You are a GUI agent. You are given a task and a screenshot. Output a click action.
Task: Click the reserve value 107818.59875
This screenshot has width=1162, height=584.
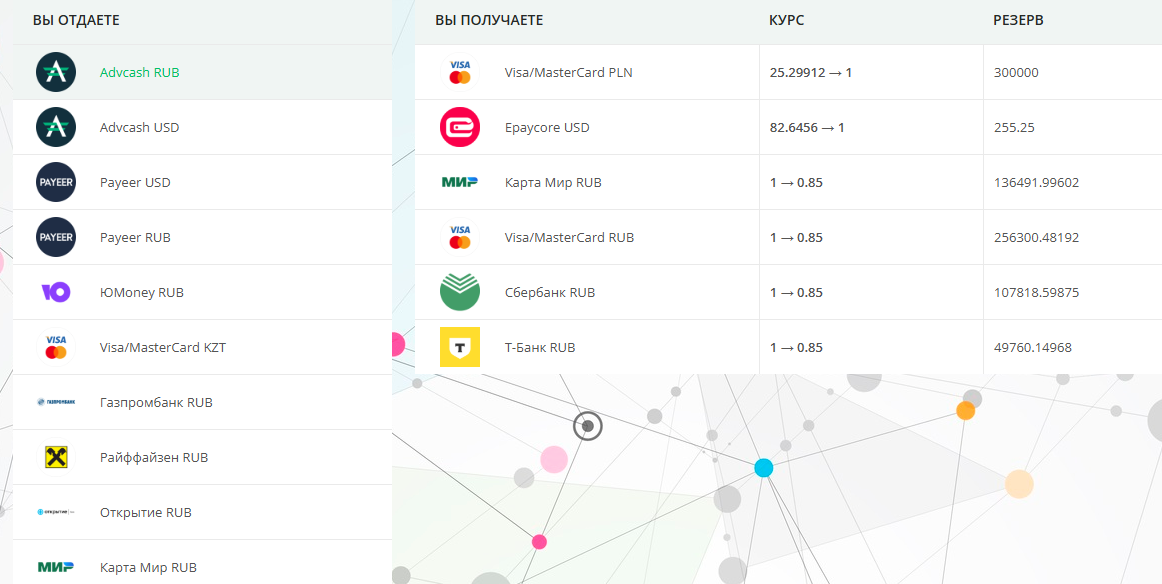pyautogui.click(x=1036, y=292)
